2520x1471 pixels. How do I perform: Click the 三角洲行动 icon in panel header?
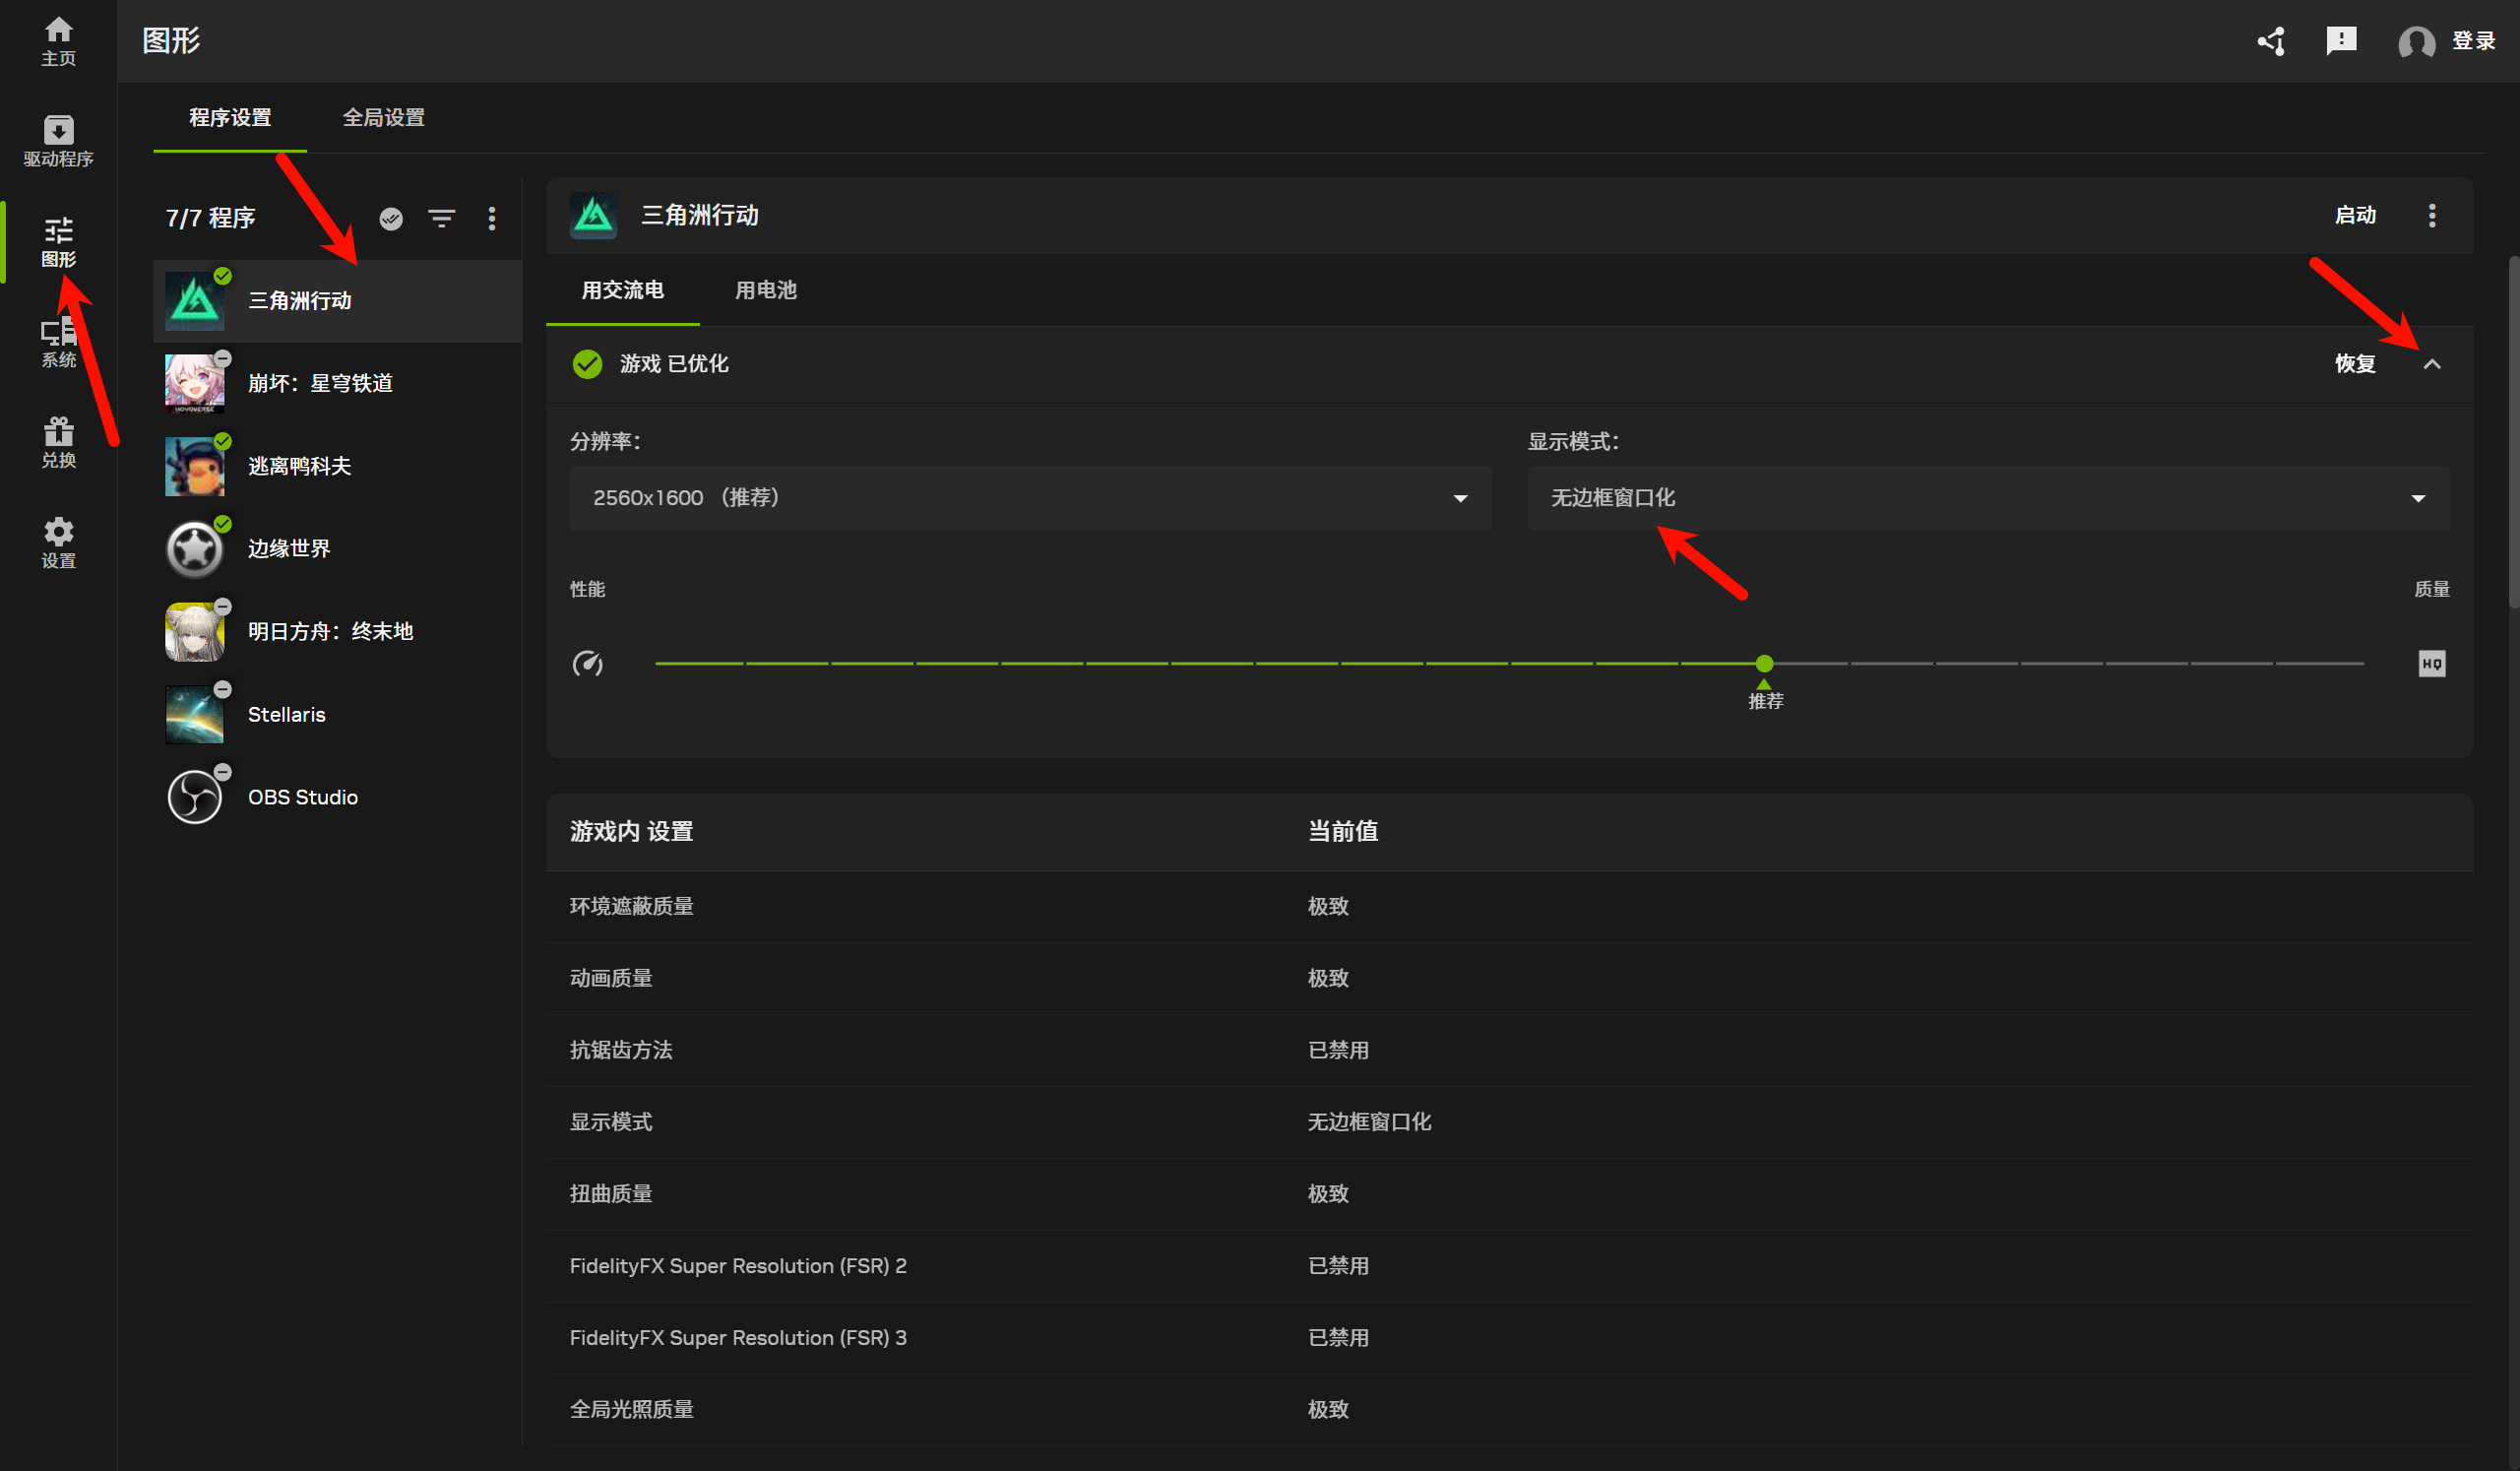593,215
